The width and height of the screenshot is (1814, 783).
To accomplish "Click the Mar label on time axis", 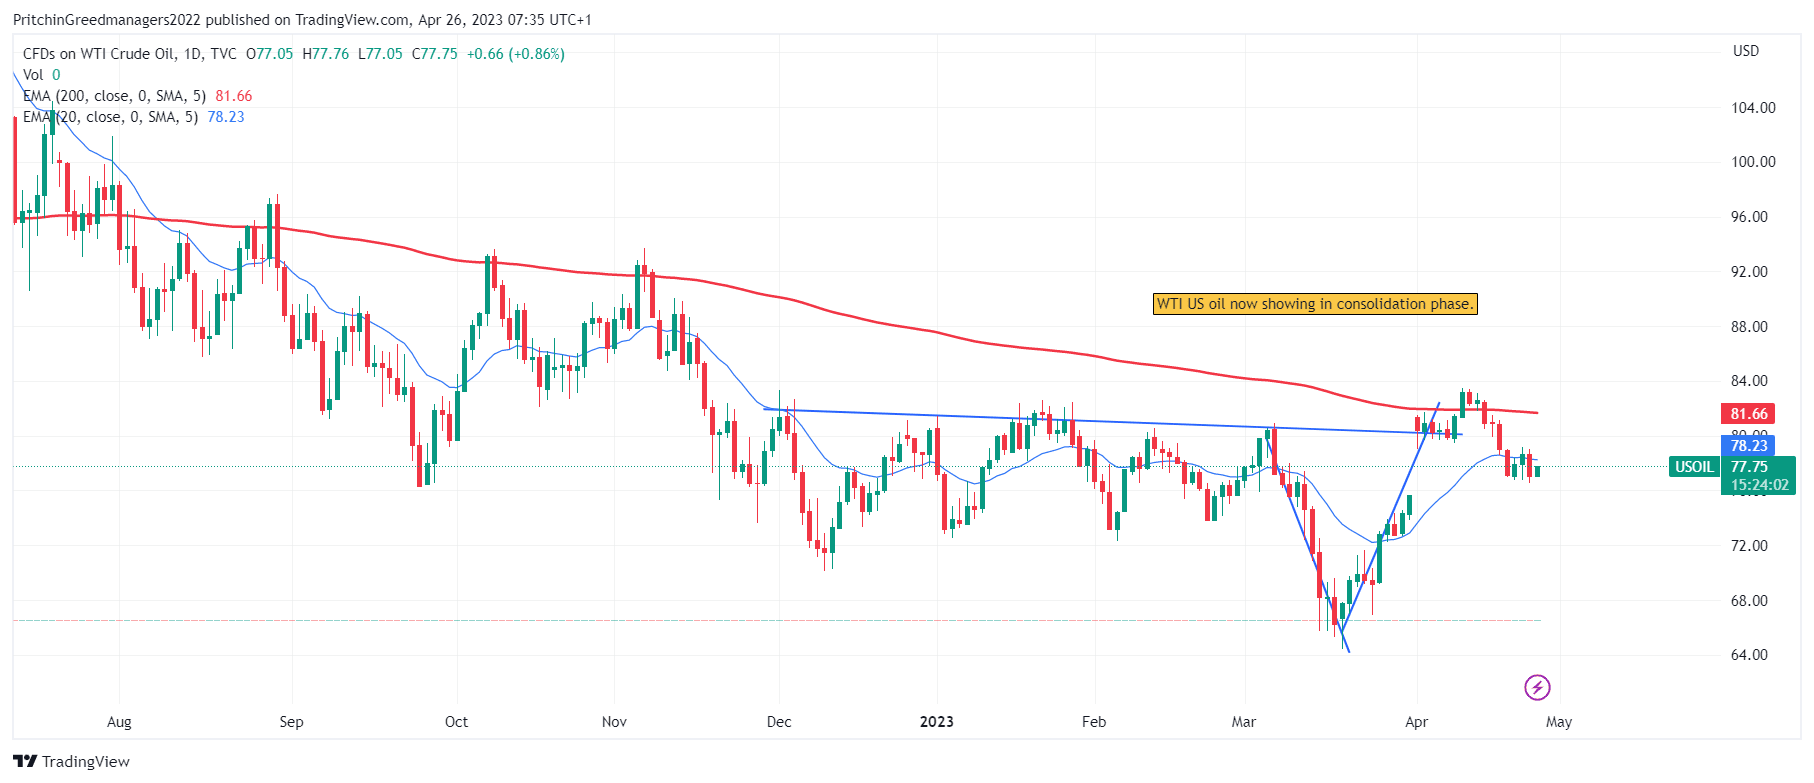I will coord(1244,722).
